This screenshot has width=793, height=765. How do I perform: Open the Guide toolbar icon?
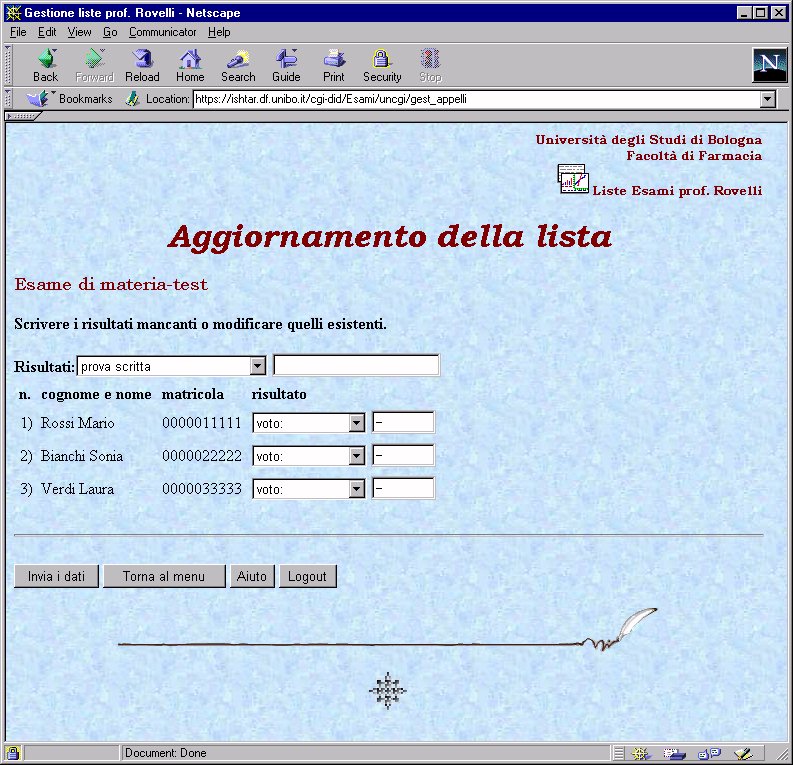286,66
